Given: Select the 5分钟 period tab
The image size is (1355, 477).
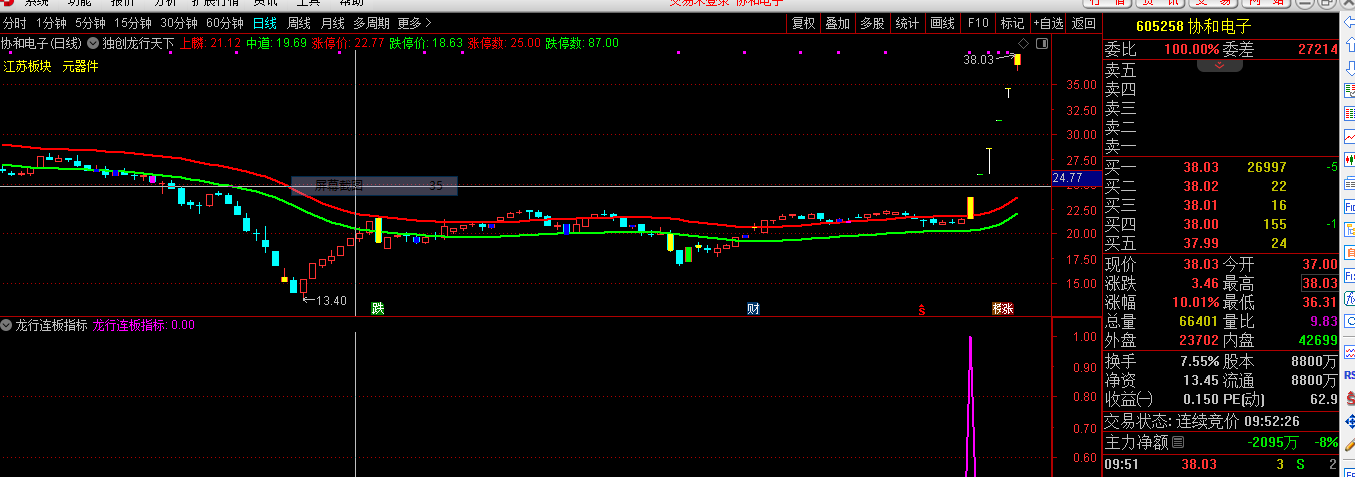Looking at the screenshot, I should tap(90, 23).
